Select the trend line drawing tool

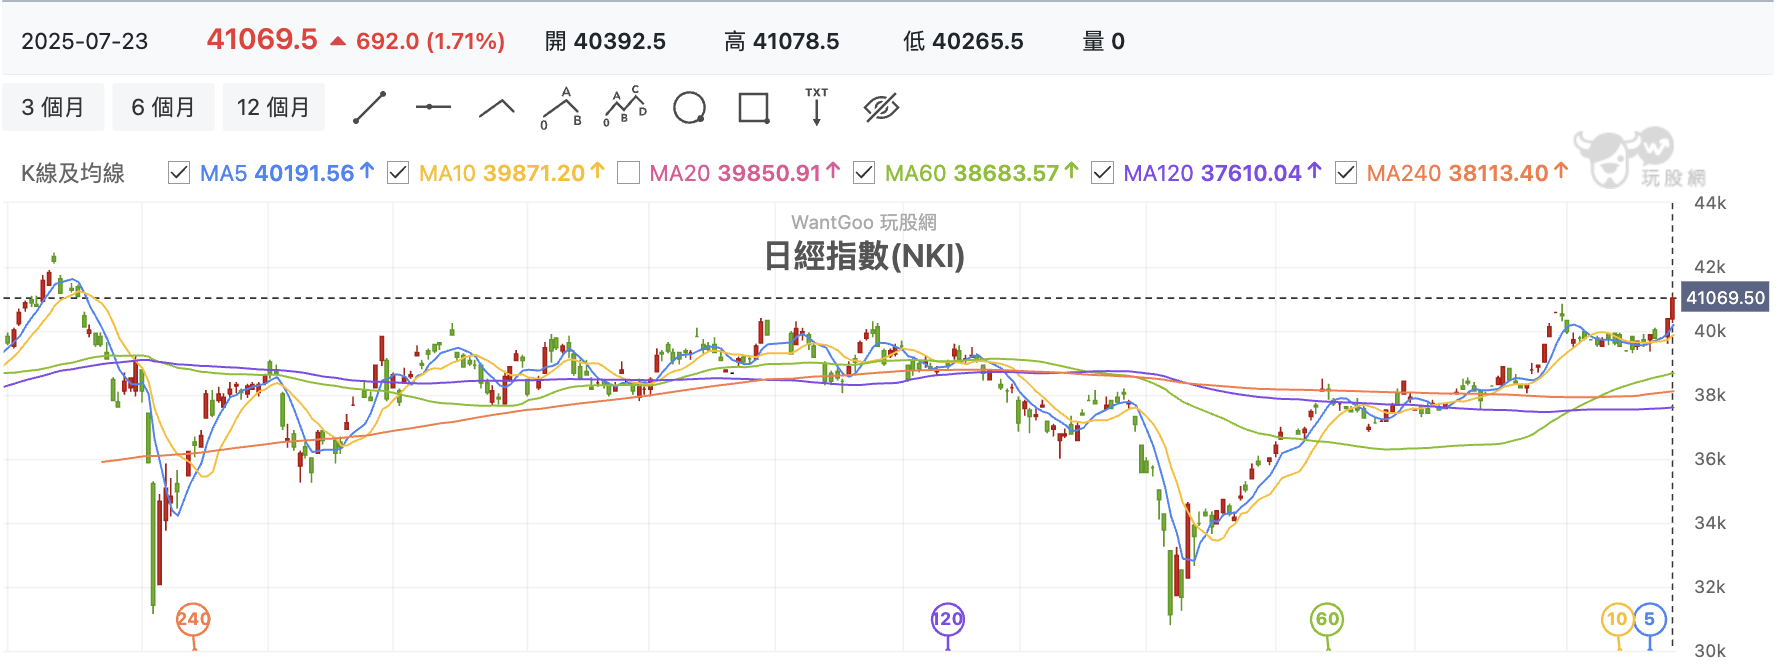[x=369, y=108]
